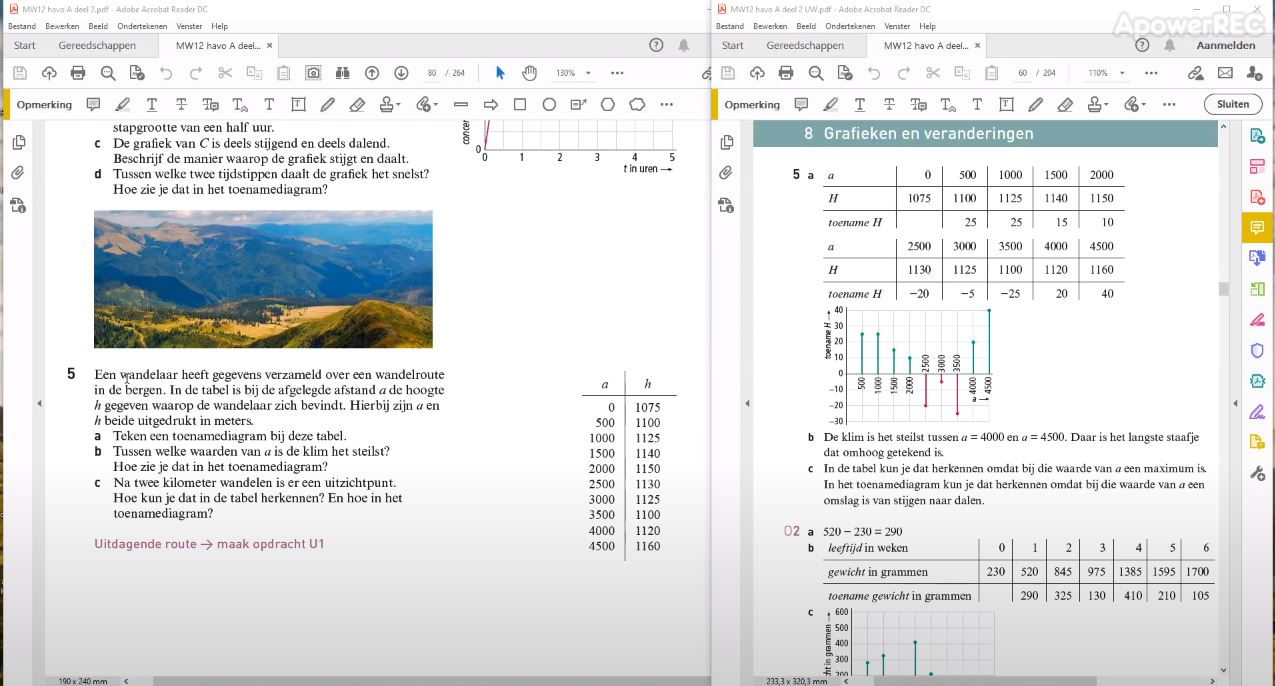
Task: Open Venster menu in right window
Action: pyautogui.click(x=898, y=26)
